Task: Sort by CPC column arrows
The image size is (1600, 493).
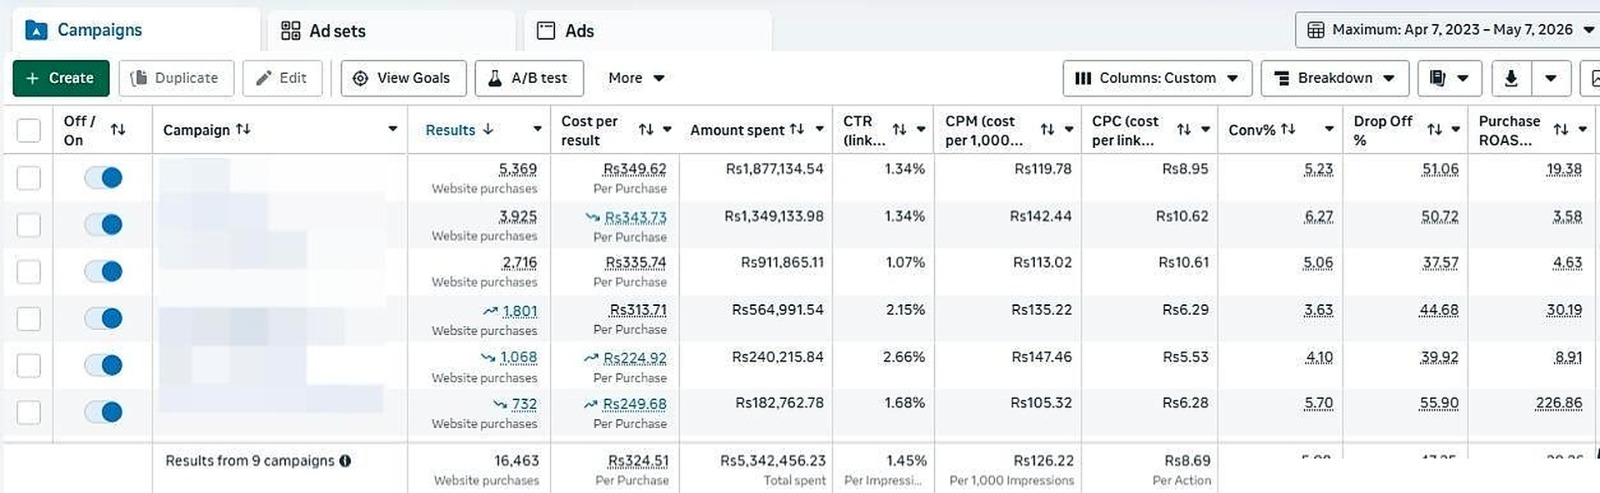Action: tap(1184, 130)
